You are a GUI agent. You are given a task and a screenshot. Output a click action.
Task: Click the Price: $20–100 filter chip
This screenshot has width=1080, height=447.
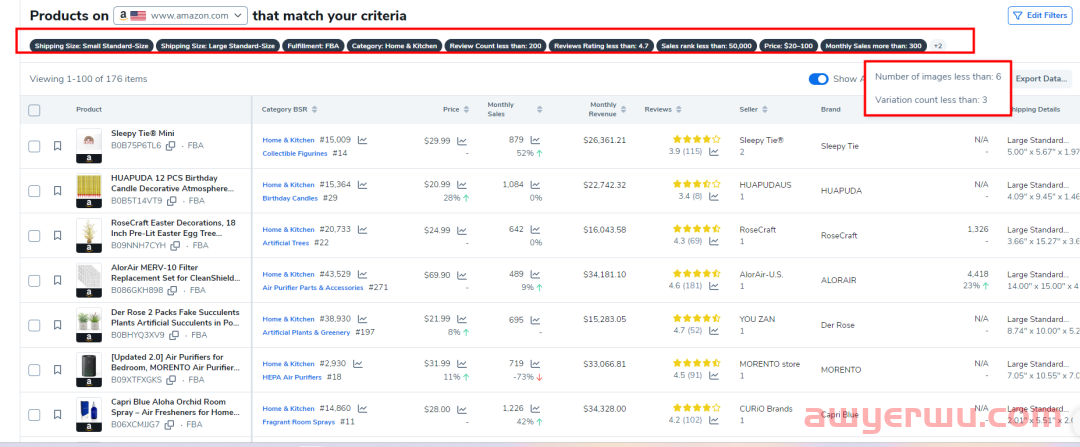point(789,46)
